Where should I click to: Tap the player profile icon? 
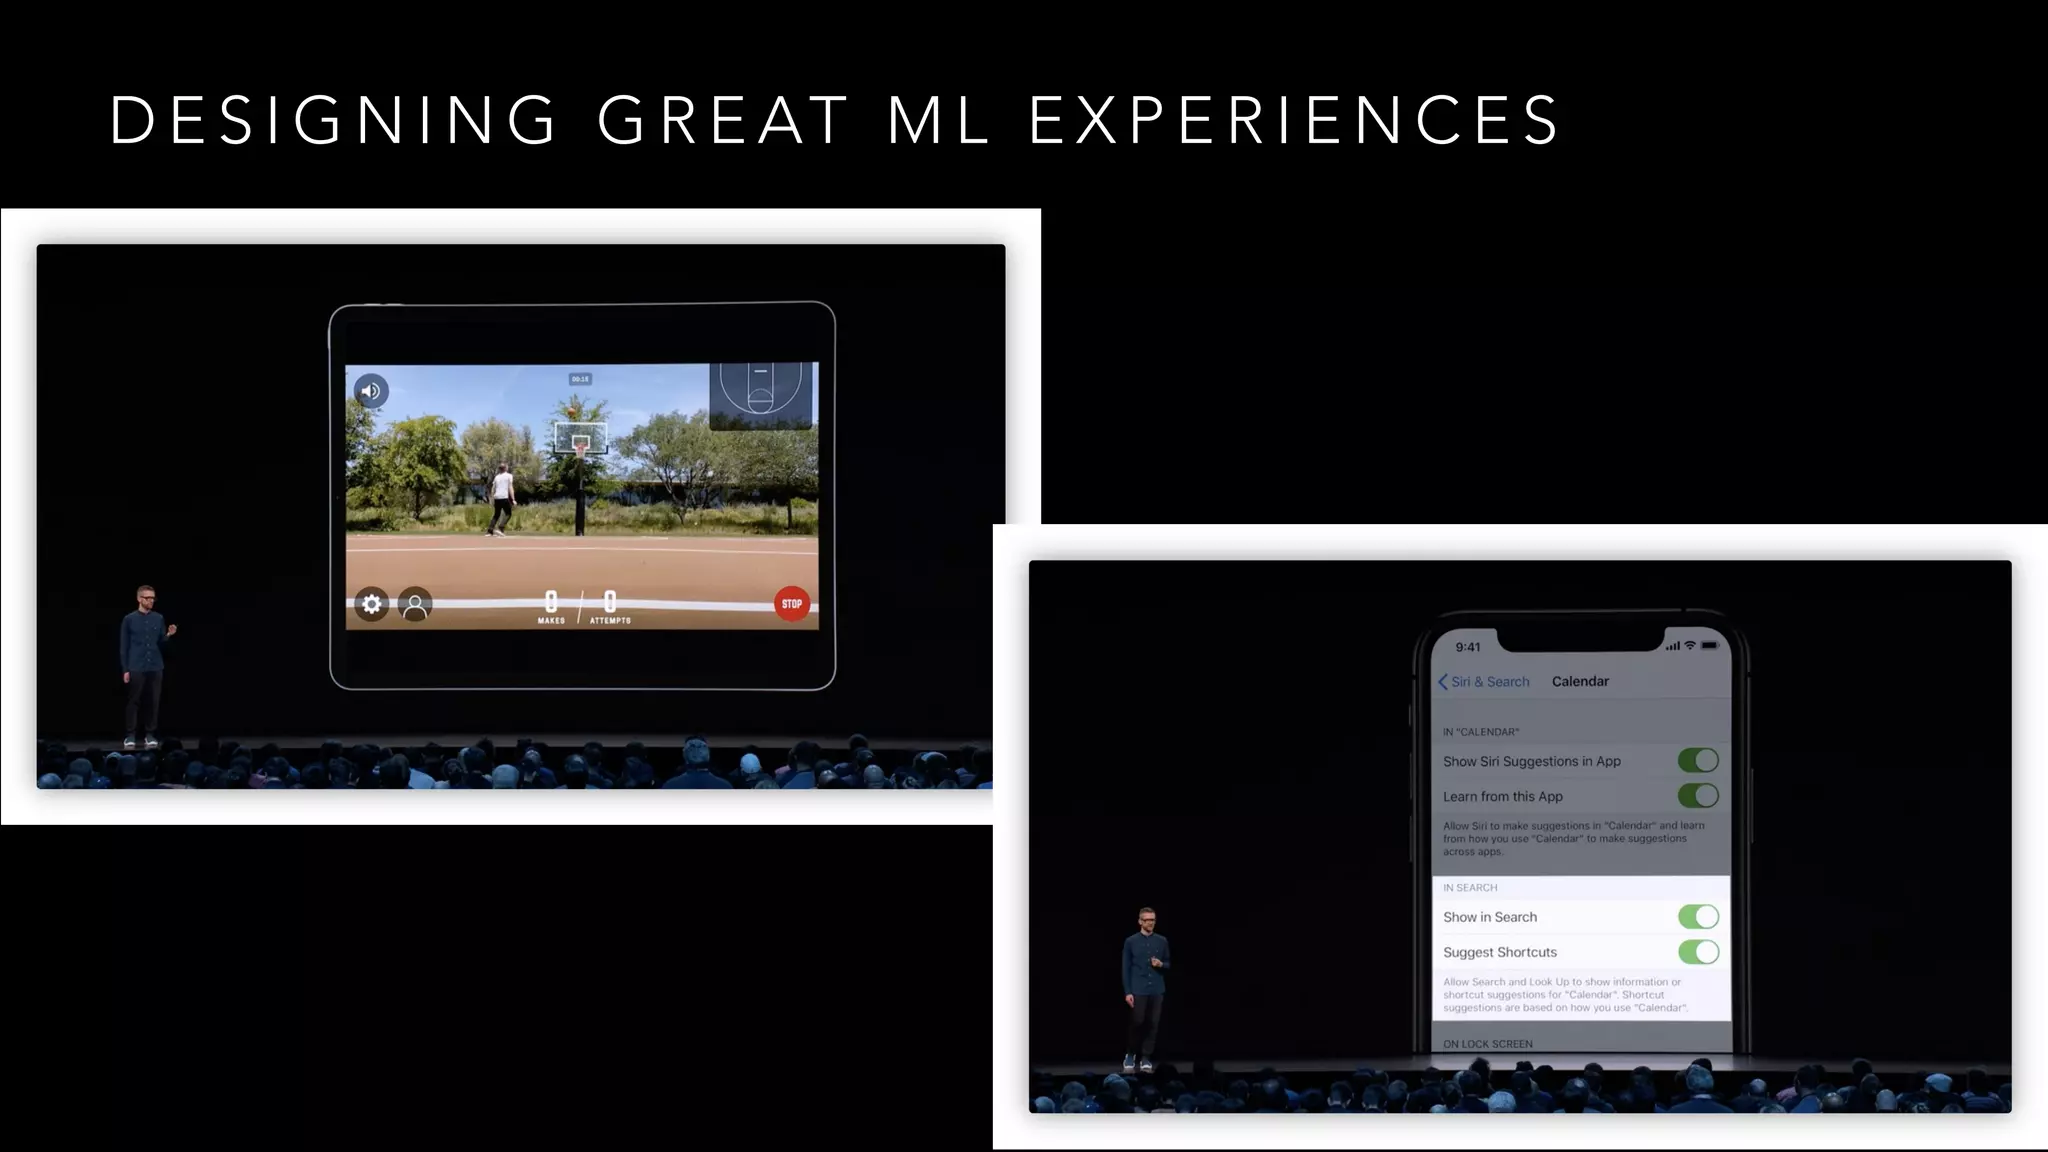pyautogui.click(x=415, y=604)
